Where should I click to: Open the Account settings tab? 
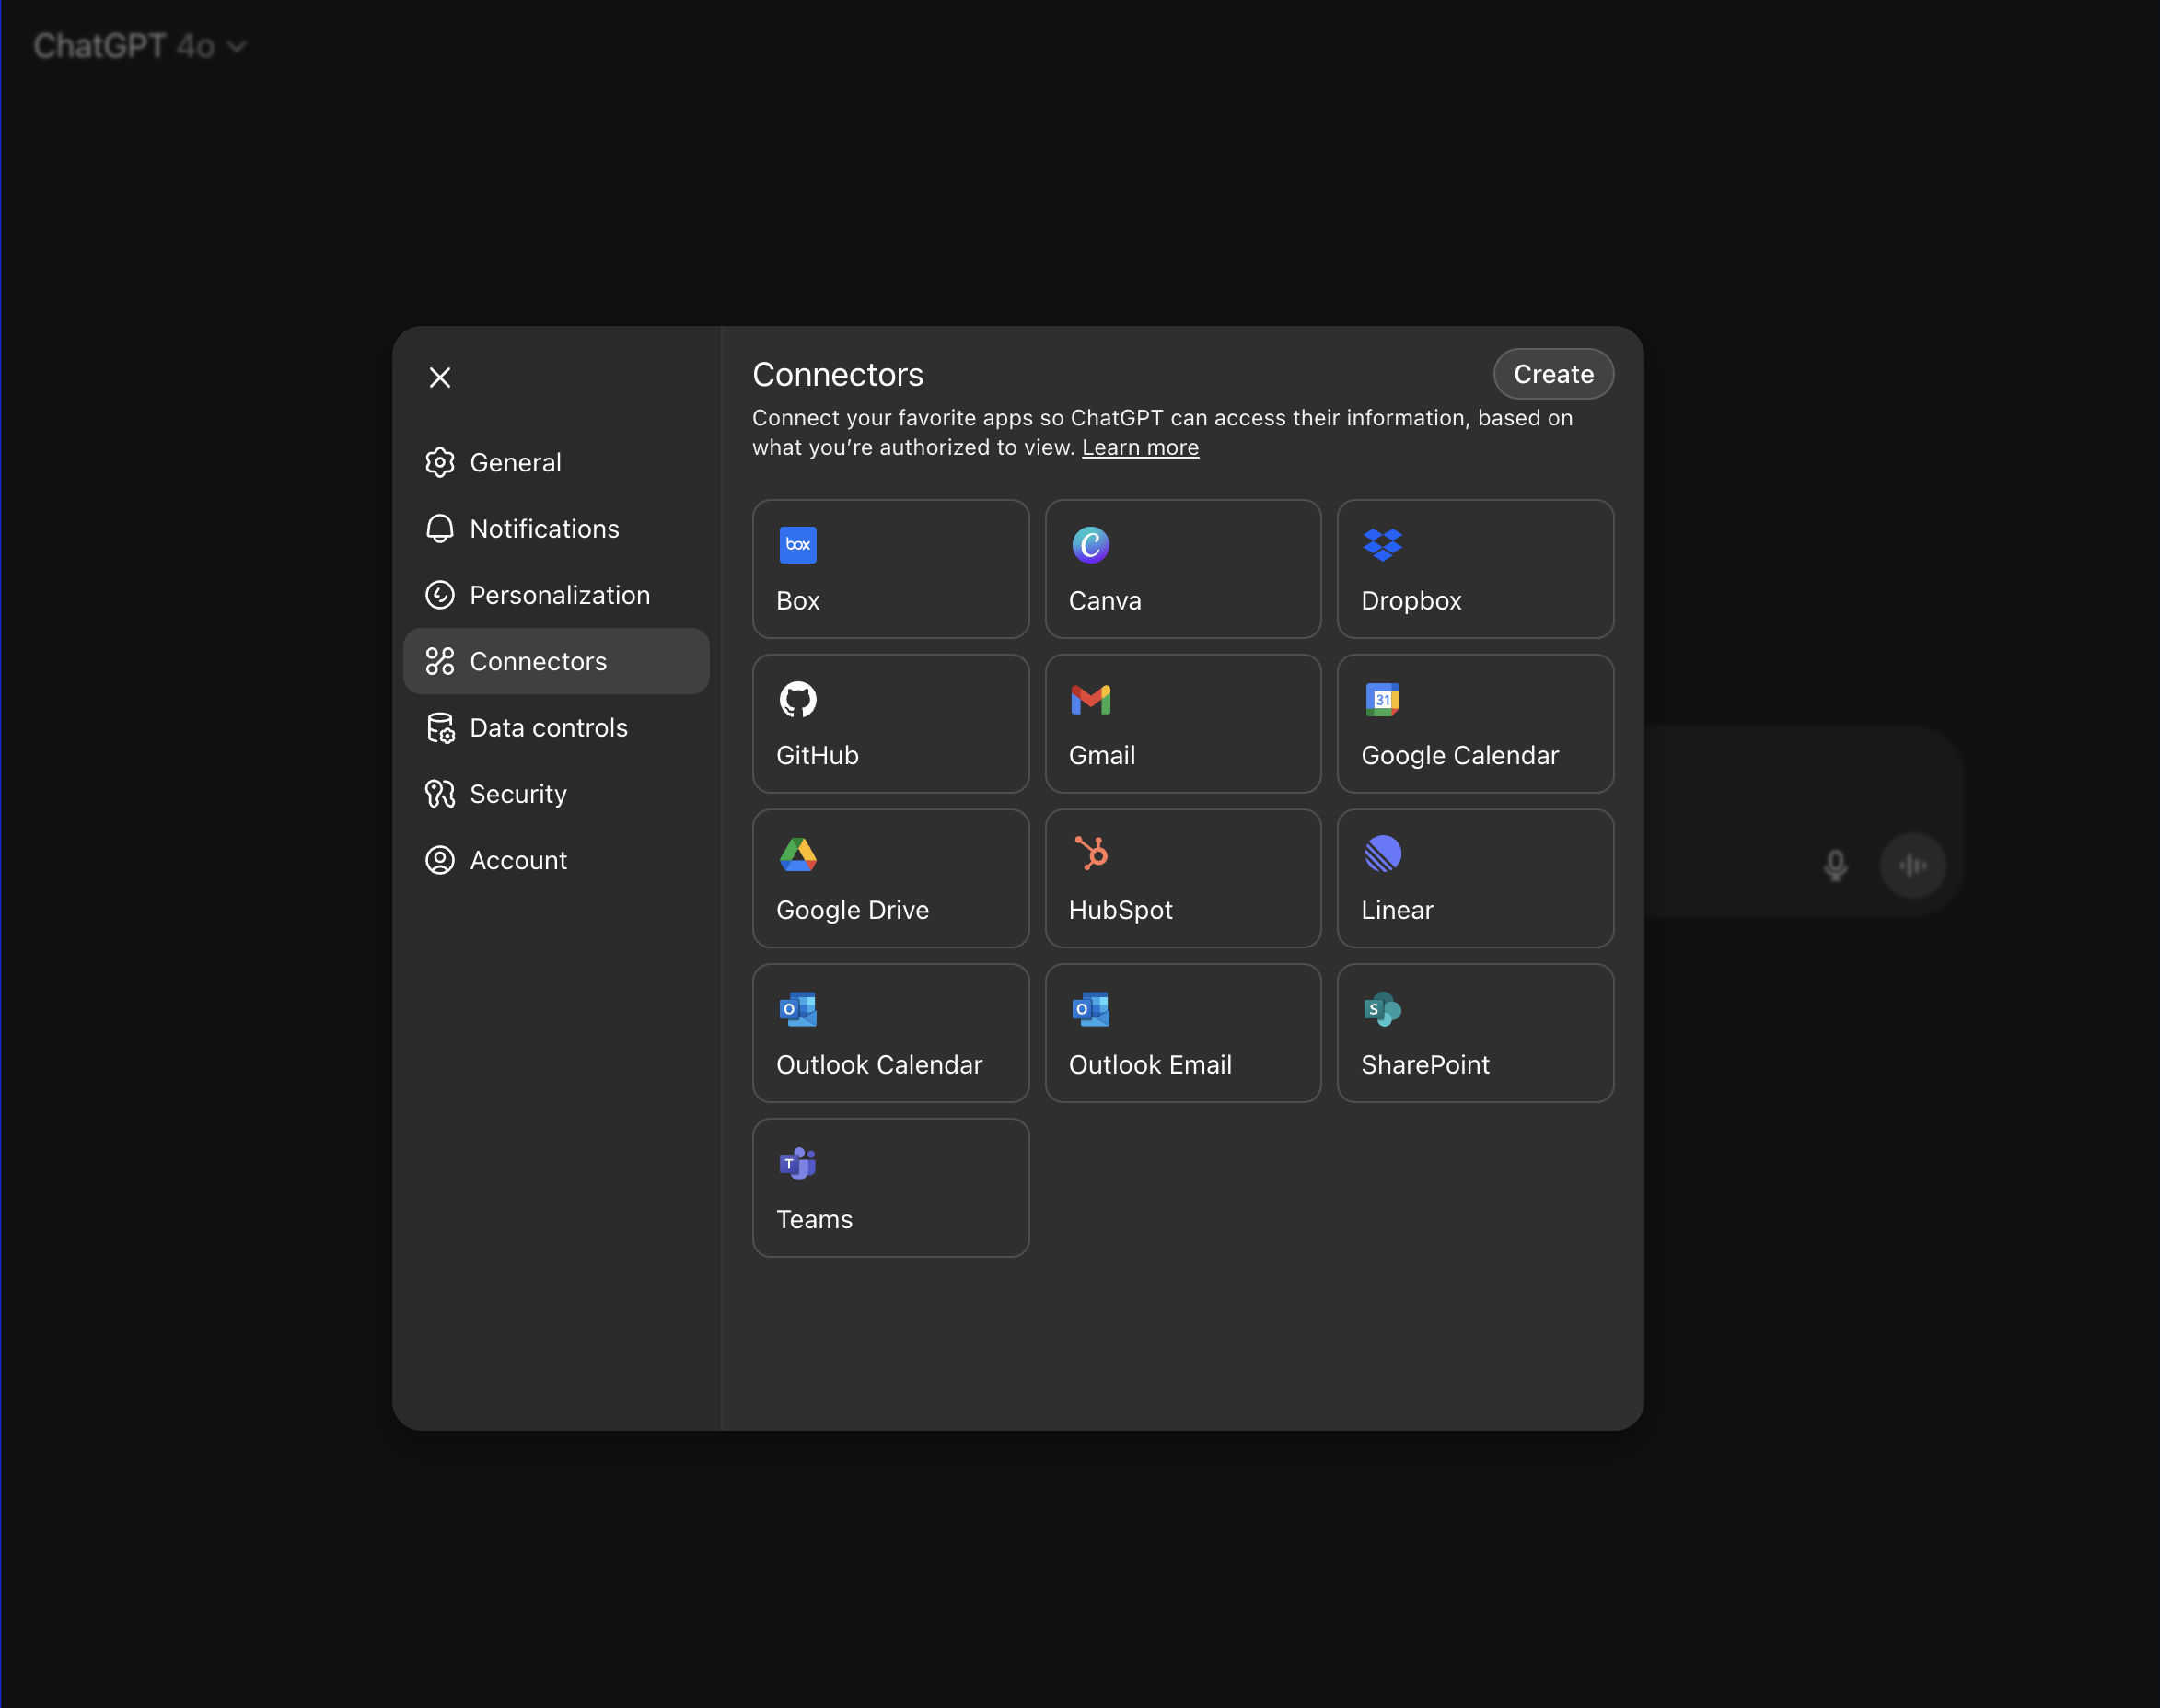click(x=556, y=860)
